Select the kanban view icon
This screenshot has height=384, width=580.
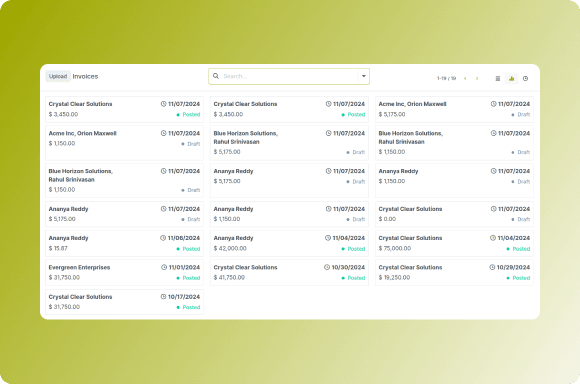pyautogui.click(x=512, y=78)
